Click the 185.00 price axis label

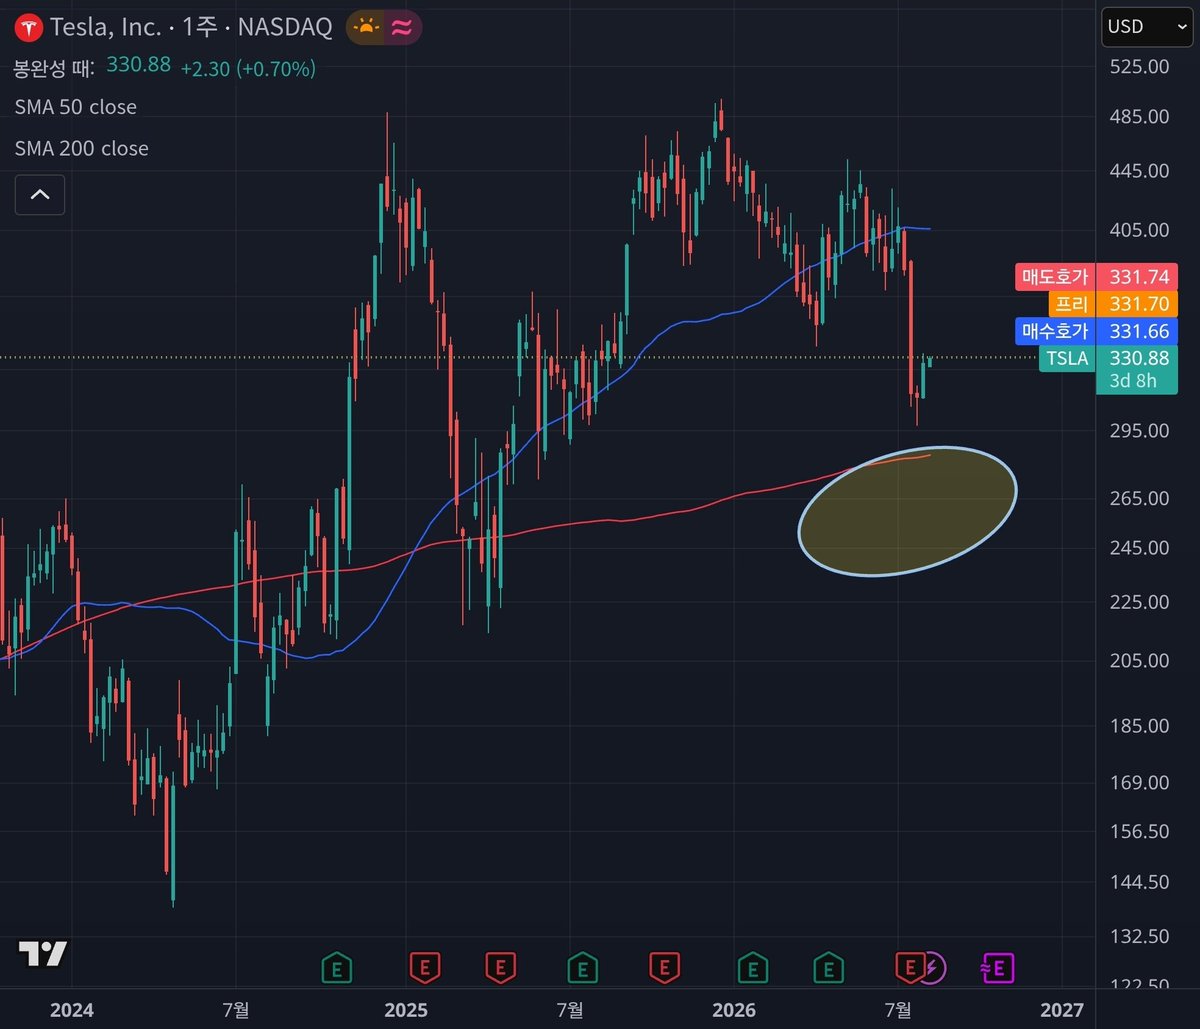[1139, 726]
